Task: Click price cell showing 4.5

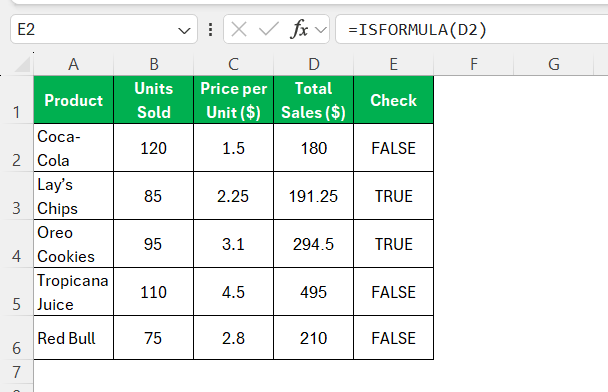Action: pos(233,292)
